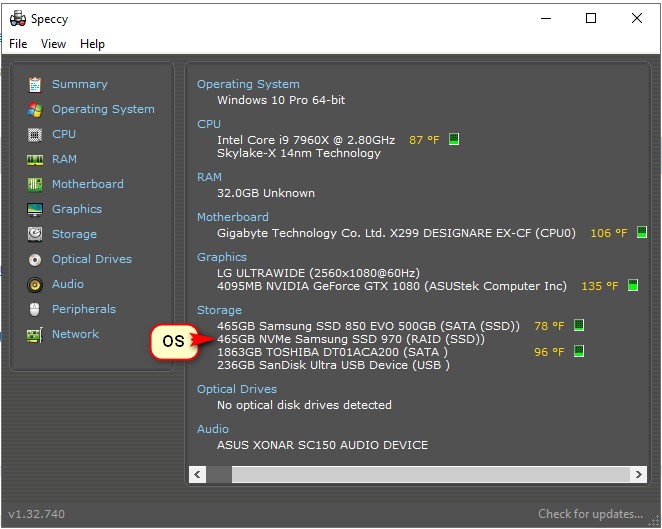The image size is (662, 529).
Task: Click the 135 °F graphics temperature value
Action: (600, 286)
